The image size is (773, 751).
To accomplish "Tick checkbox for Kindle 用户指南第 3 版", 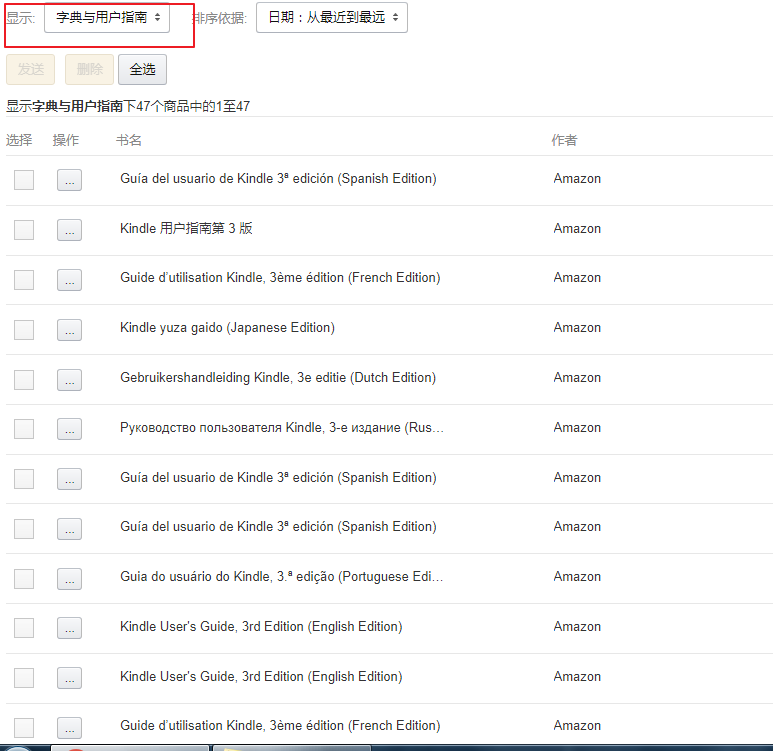I will [x=24, y=230].
